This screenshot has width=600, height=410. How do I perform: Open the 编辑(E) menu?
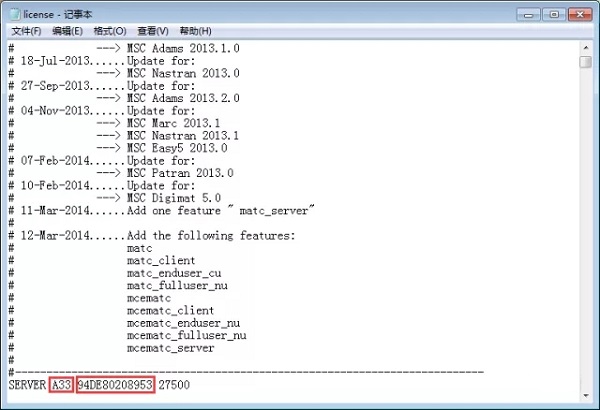(x=67, y=31)
